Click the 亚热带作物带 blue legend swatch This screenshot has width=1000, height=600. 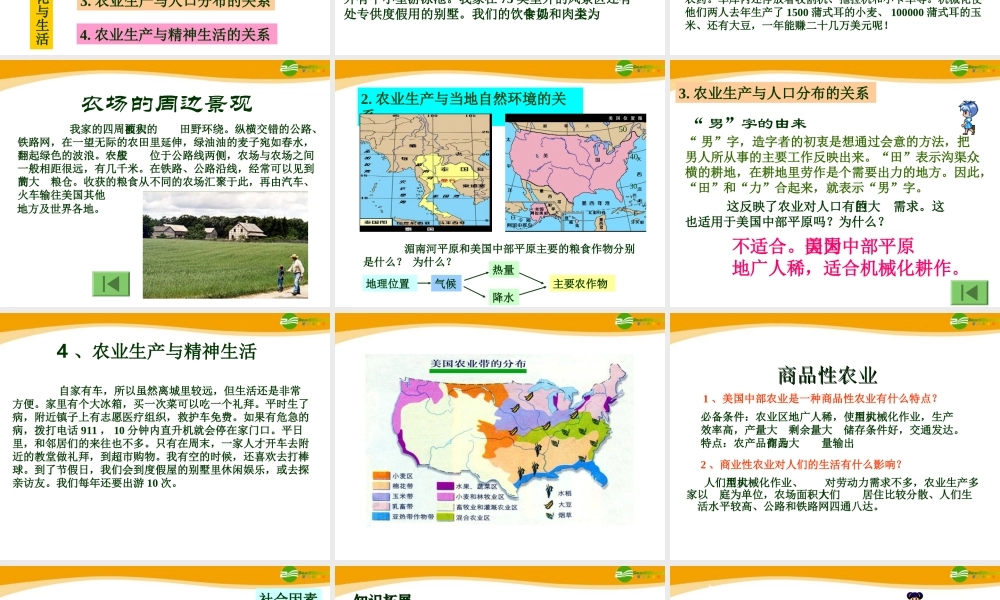pos(381,516)
